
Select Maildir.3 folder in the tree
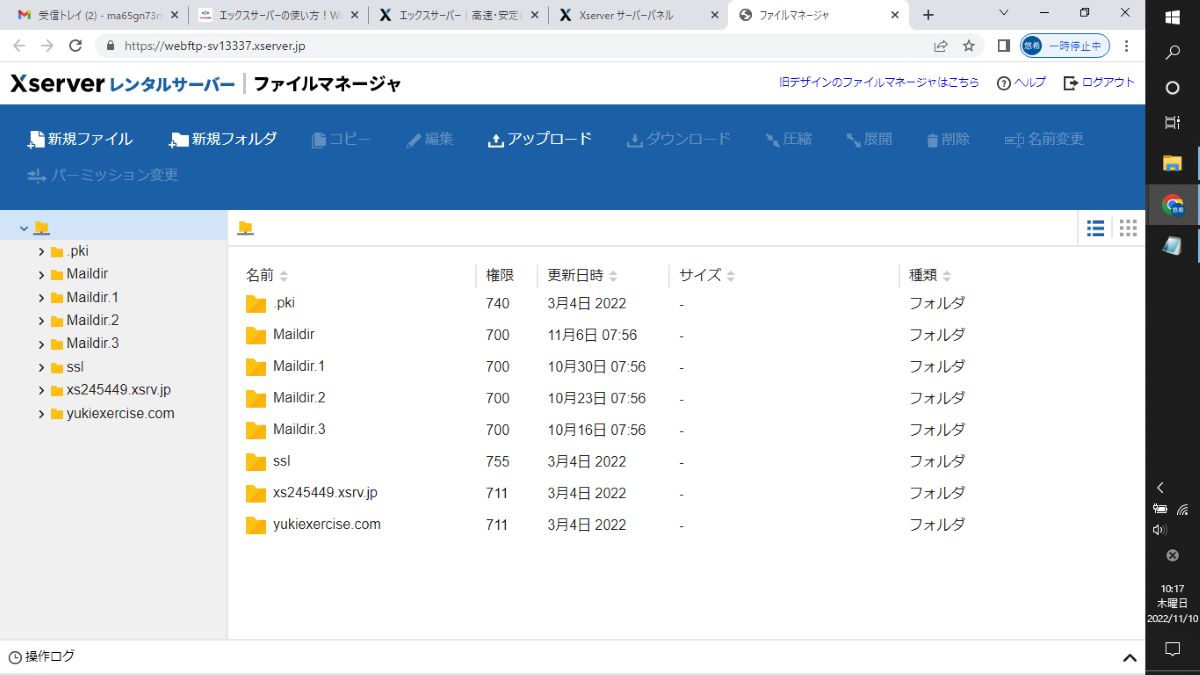click(92, 344)
